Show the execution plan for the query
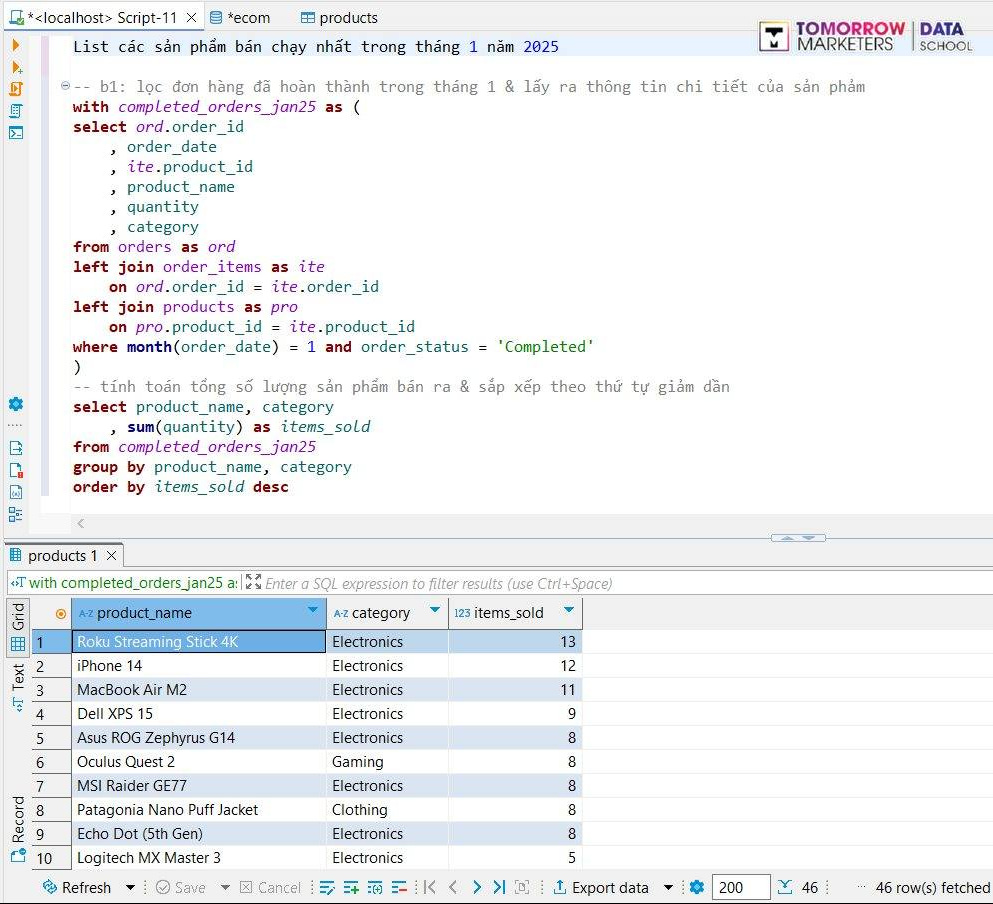The height and width of the screenshot is (904, 993). [16, 111]
